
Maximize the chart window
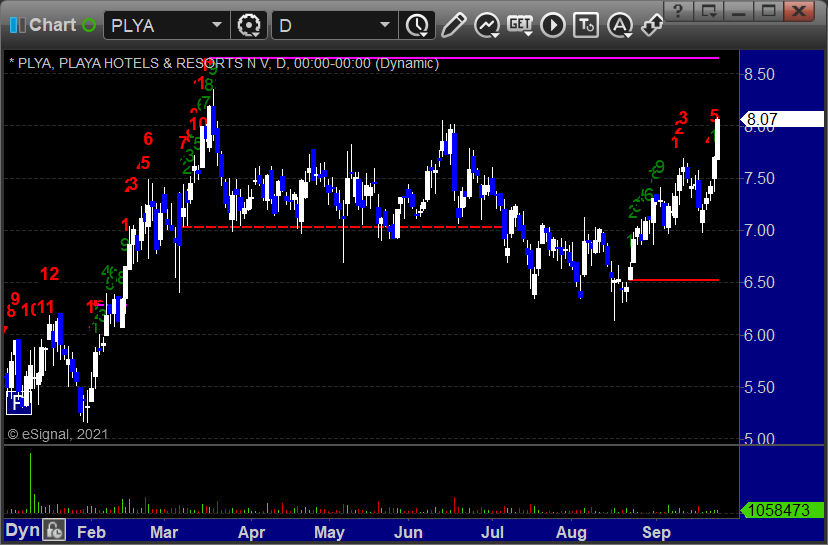tap(768, 11)
